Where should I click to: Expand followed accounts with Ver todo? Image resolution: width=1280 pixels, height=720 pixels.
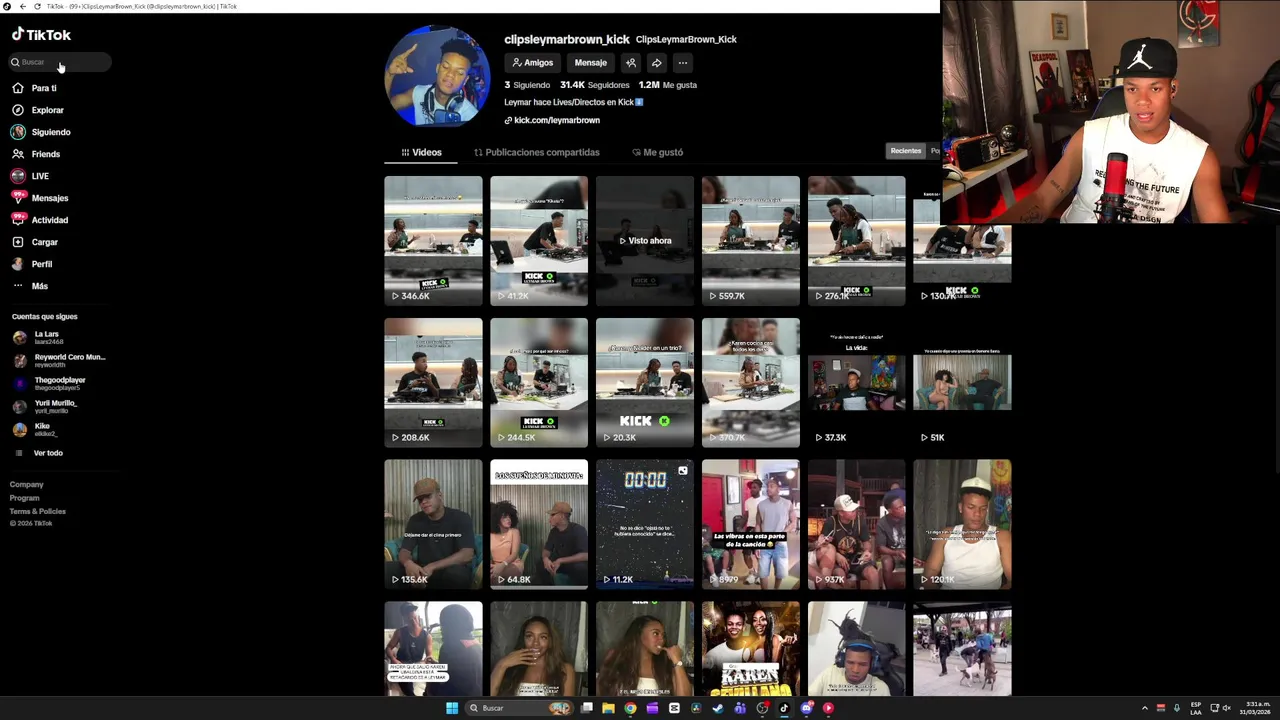click(40, 453)
